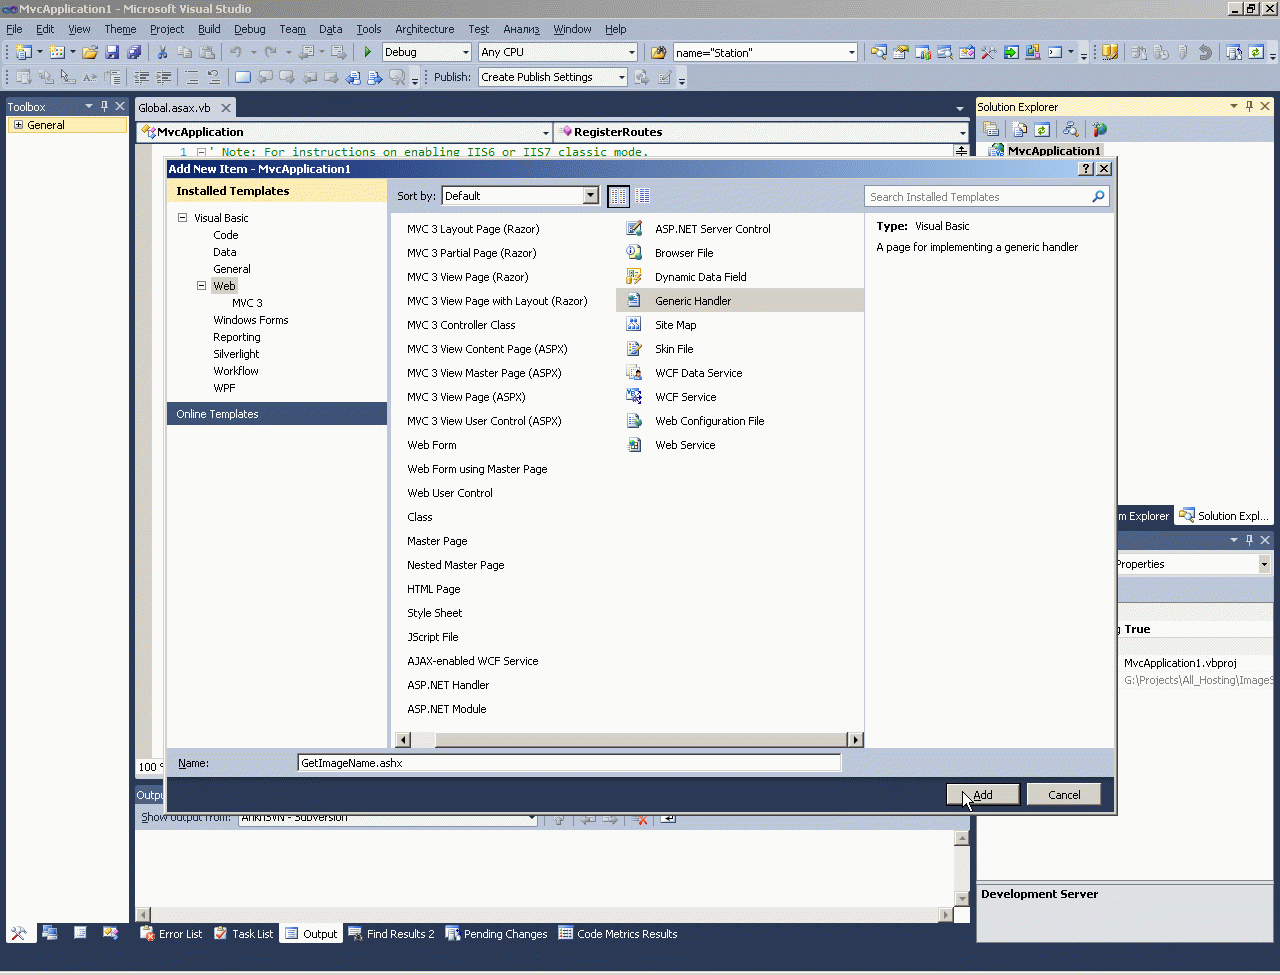Open Solution Explorer from the main toolbar icon
1280x975 pixels.
(x=879, y=52)
